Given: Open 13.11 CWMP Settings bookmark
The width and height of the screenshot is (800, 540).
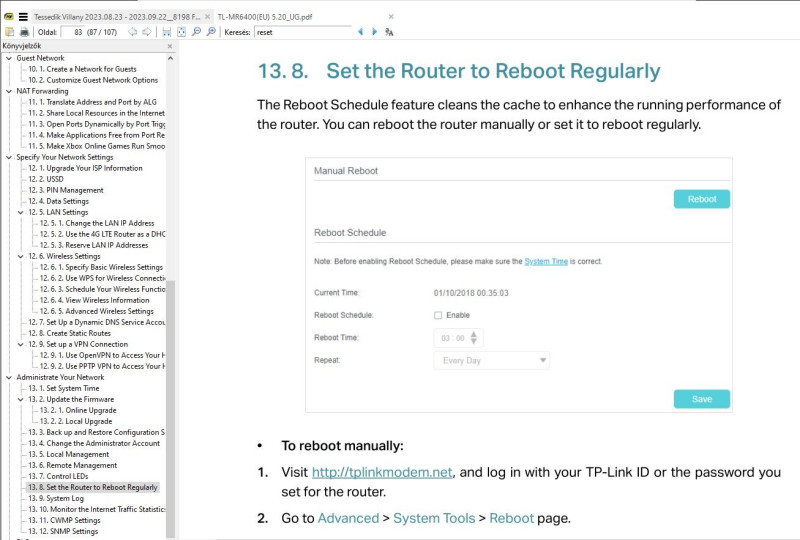Looking at the screenshot, I should click(64, 521).
